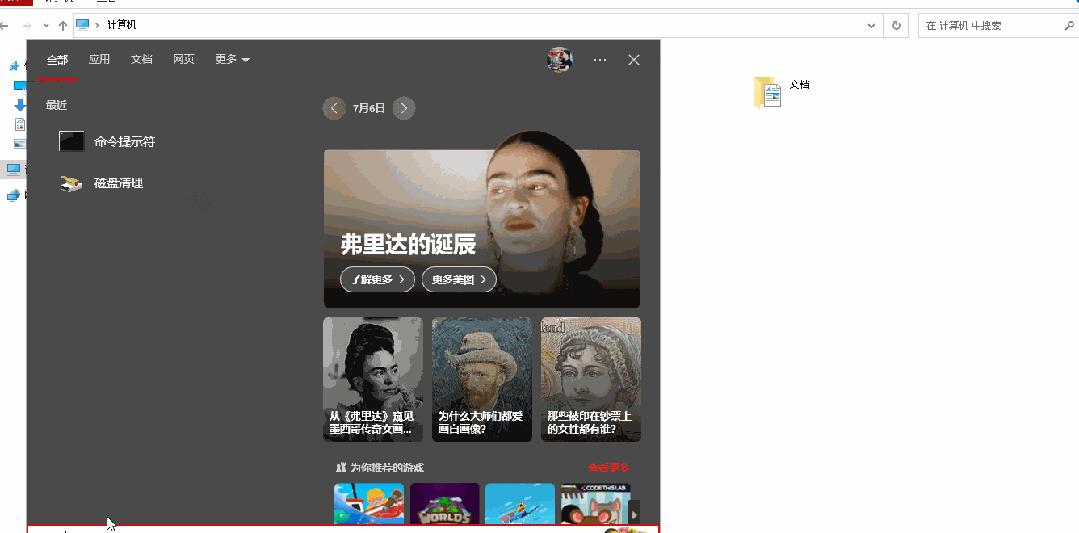1079x533 pixels.
Task: Switch to the 全部 tab
Action: coord(57,60)
